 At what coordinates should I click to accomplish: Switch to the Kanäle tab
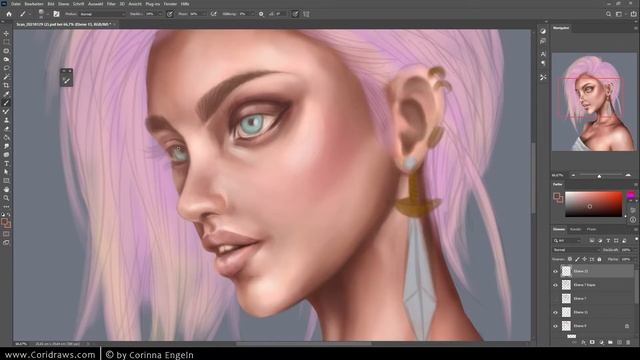575,229
